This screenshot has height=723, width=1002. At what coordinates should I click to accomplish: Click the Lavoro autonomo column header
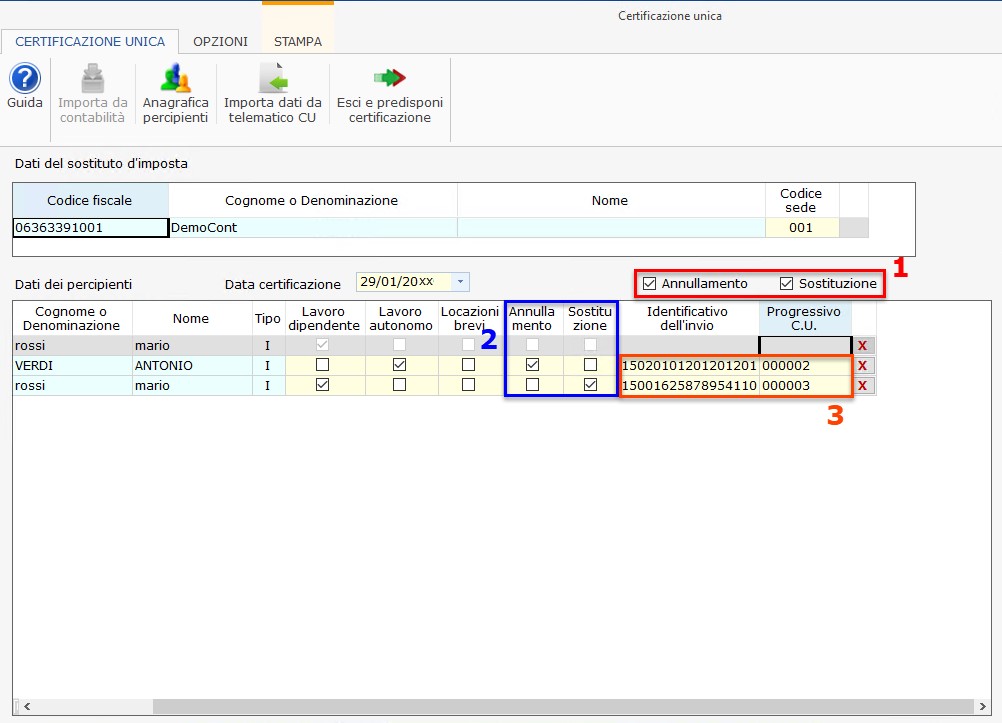[x=401, y=318]
